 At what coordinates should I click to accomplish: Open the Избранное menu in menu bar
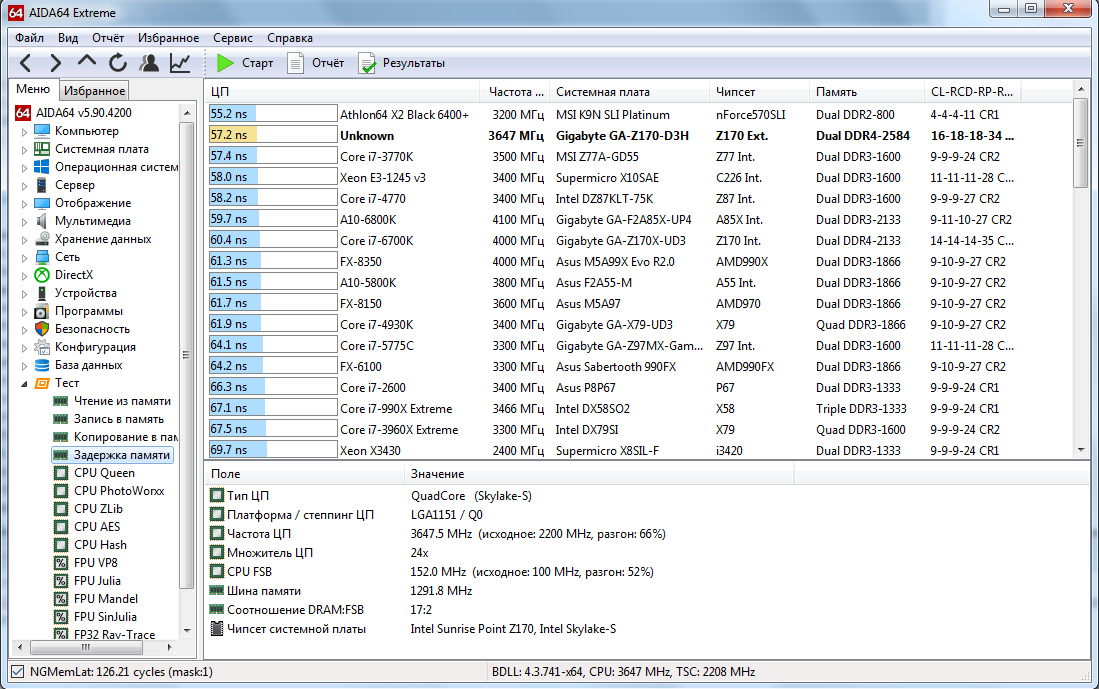click(168, 38)
